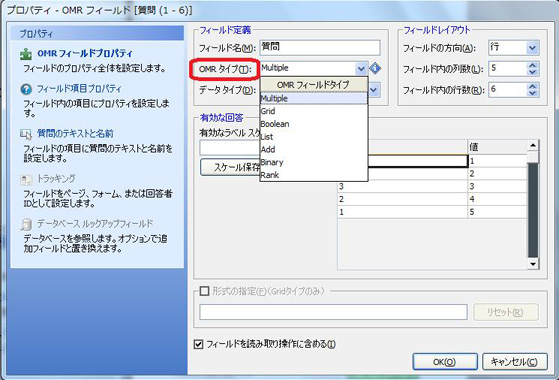Click label cell 3 in answers table

tap(402, 186)
